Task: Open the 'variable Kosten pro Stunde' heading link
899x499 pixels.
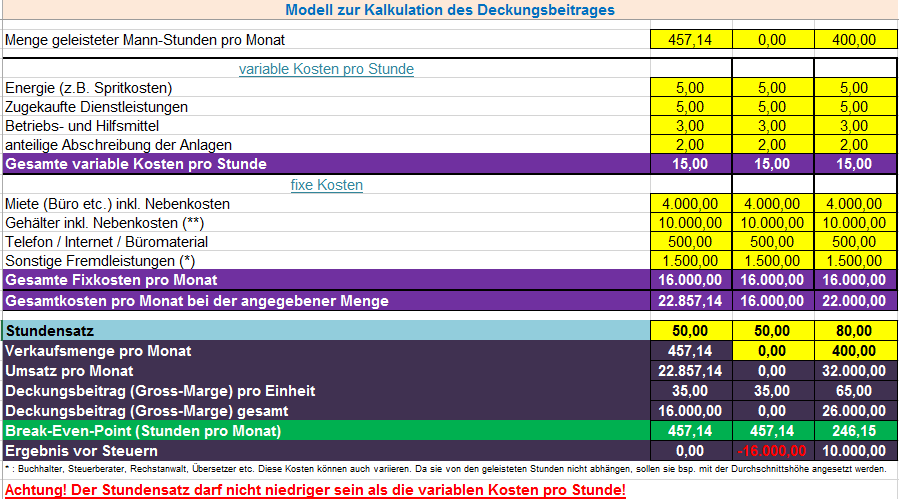Action: [326, 69]
